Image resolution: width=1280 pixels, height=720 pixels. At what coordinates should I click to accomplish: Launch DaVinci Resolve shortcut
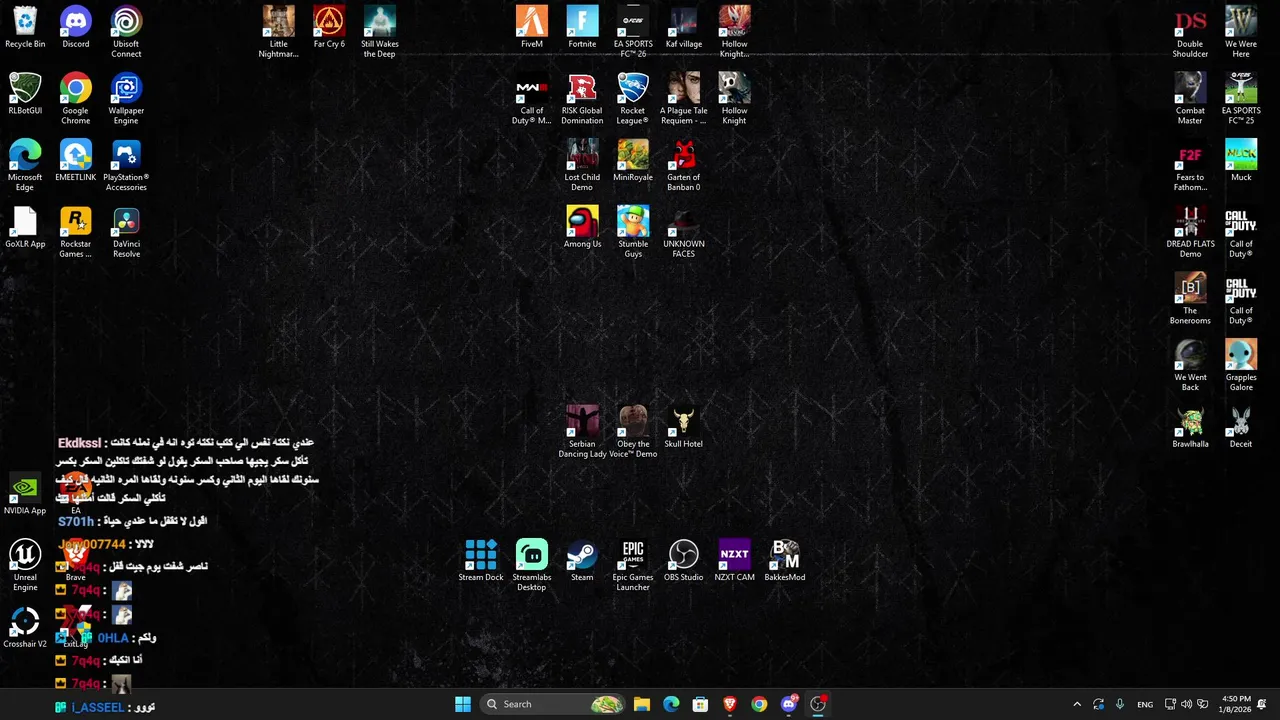pos(126,233)
